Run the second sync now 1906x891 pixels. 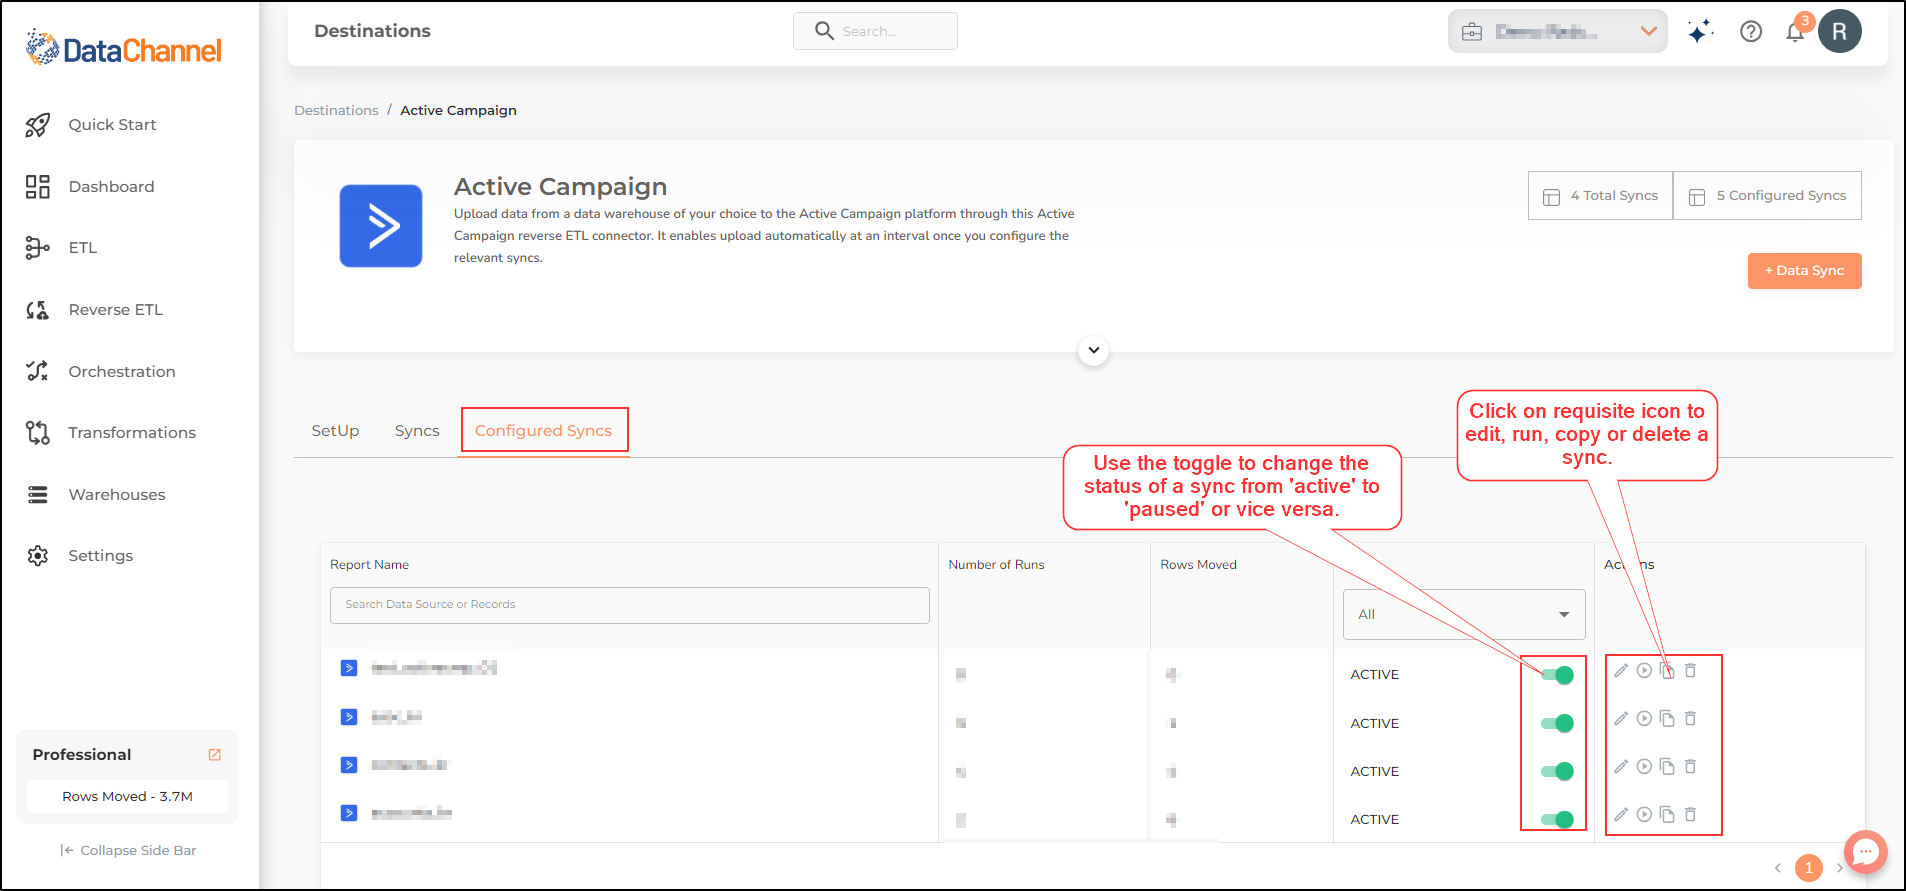click(x=1644, y=719)
